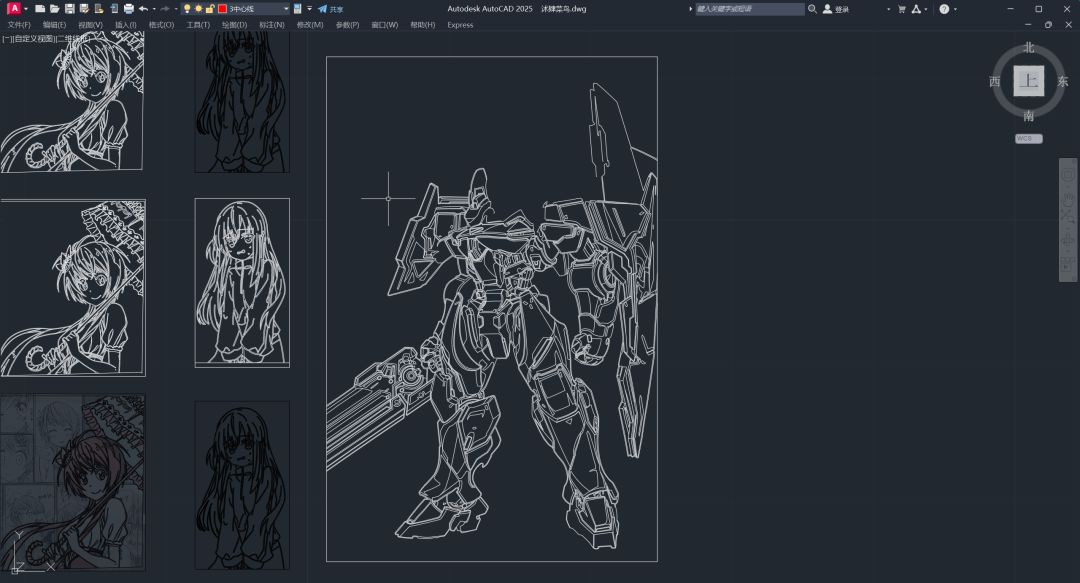
Task: Click the Autodesk App Store cart icon
Action: 901,9
